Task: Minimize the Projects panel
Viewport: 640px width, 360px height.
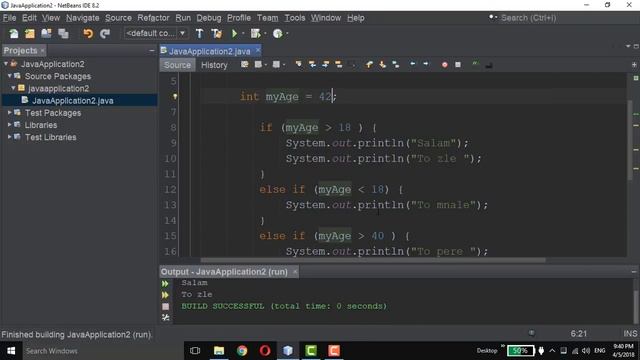Action: (152, 50)
